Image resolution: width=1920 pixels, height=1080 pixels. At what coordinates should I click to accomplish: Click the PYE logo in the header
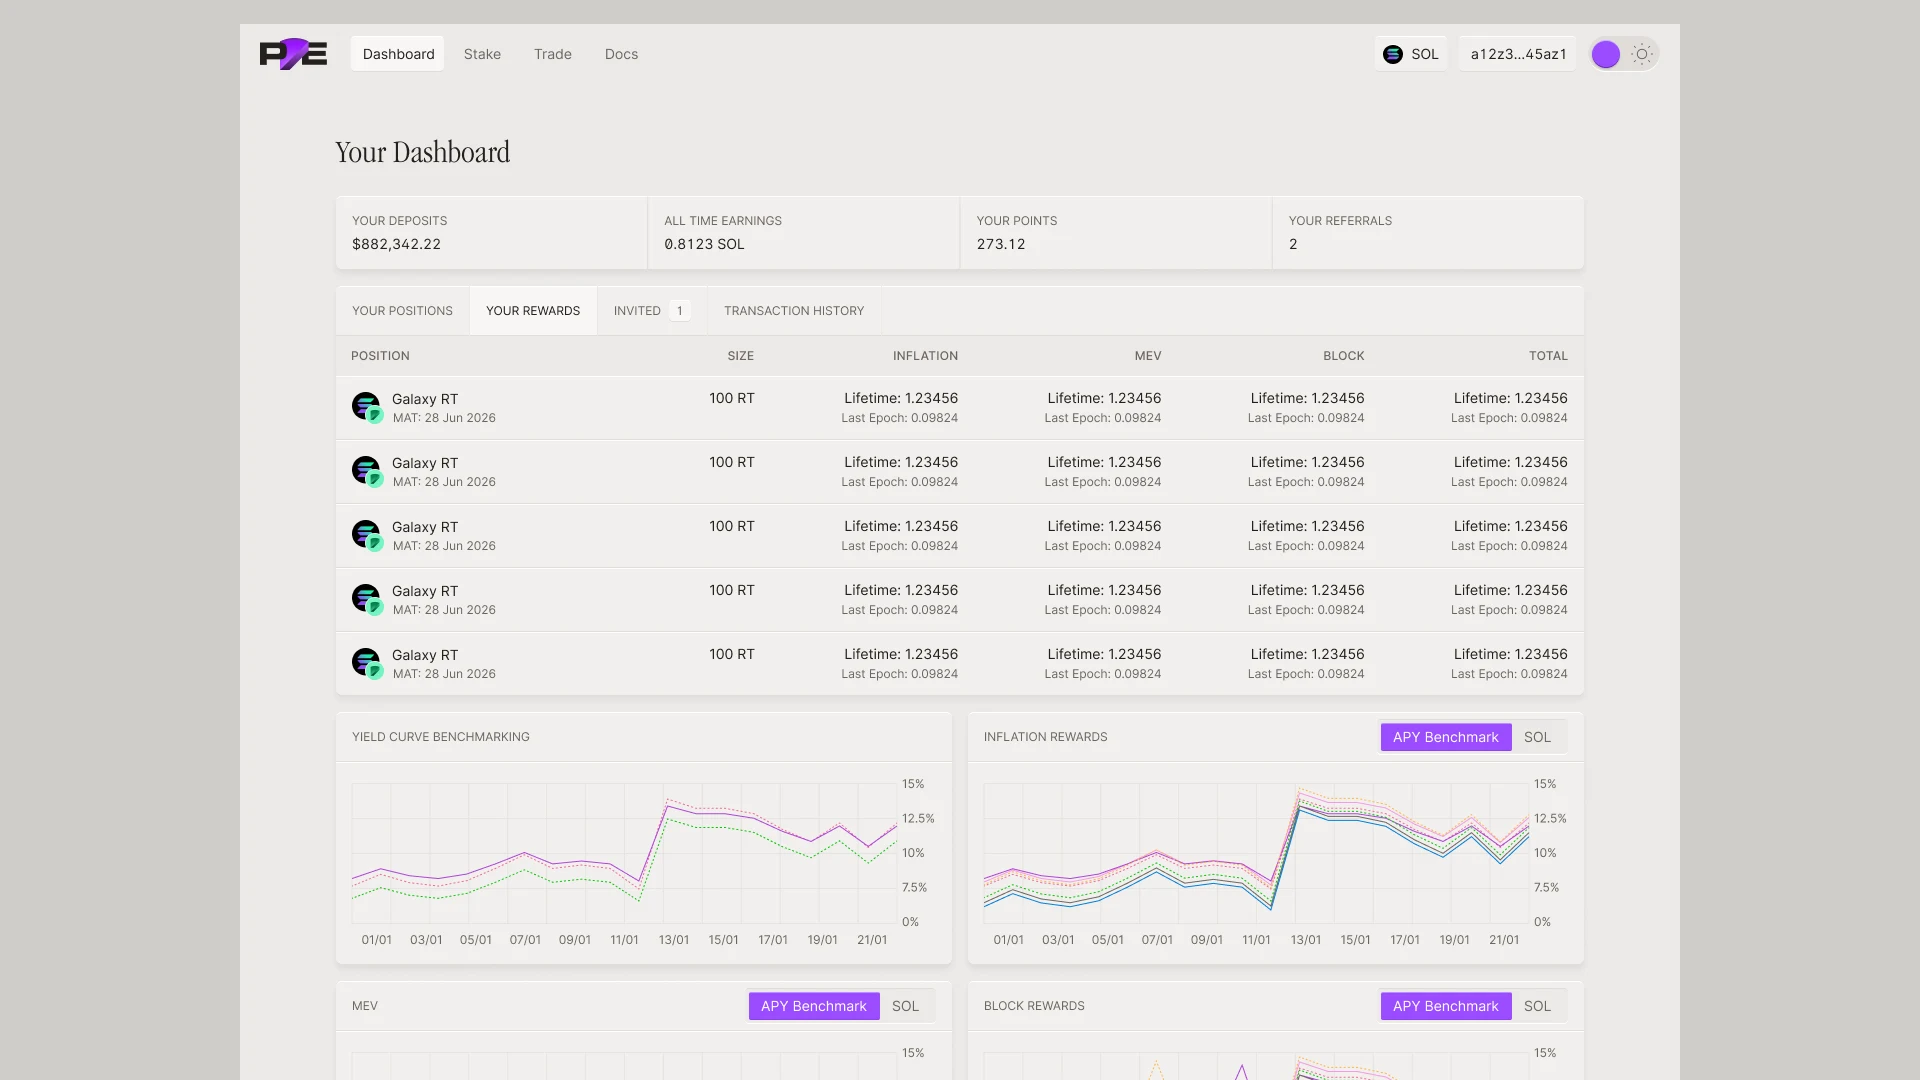click(293, 54)
